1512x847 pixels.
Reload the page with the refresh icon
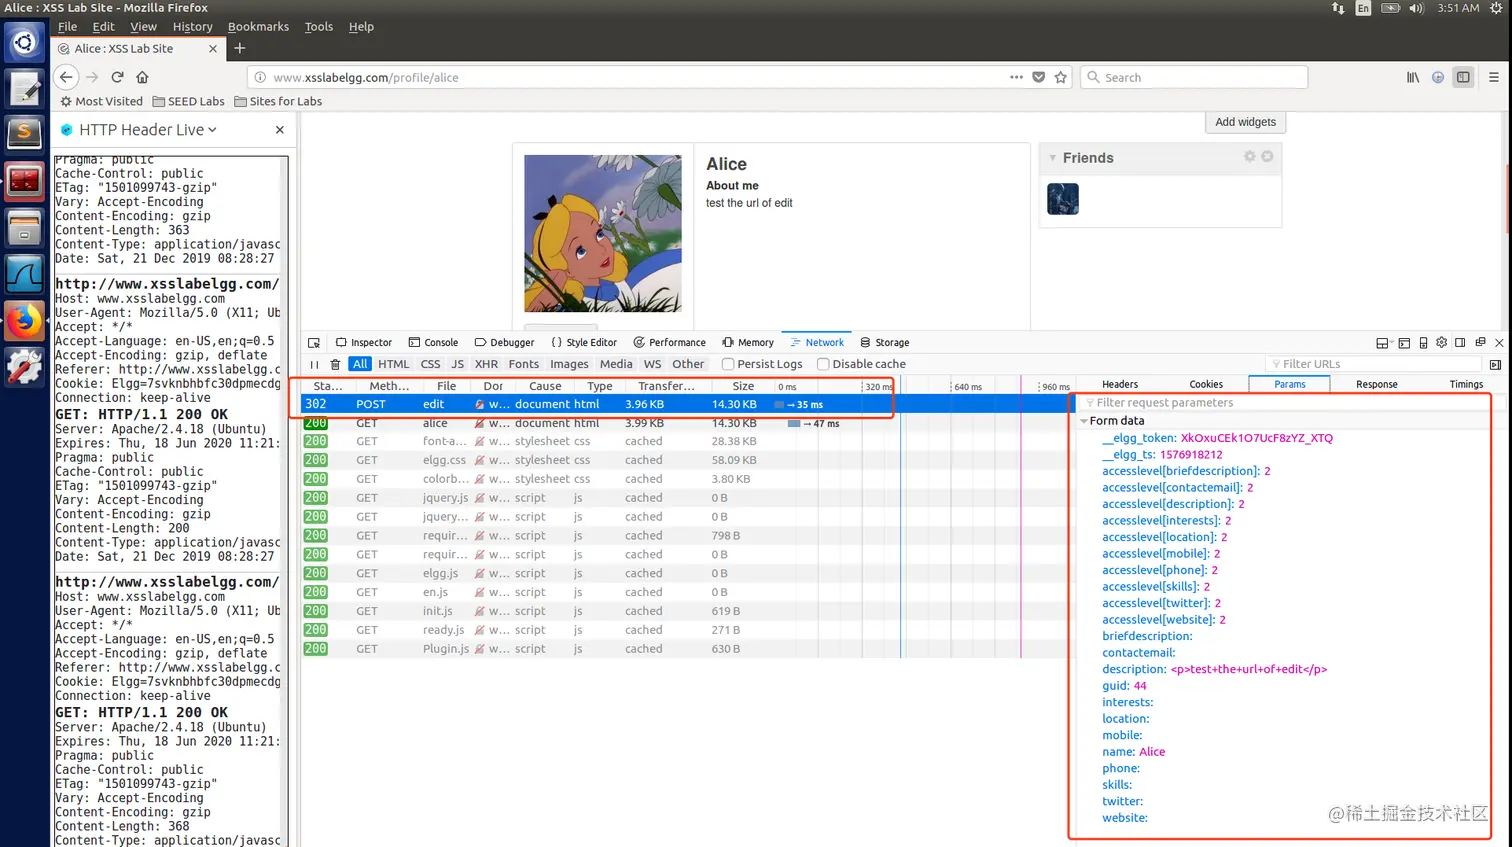117,77
